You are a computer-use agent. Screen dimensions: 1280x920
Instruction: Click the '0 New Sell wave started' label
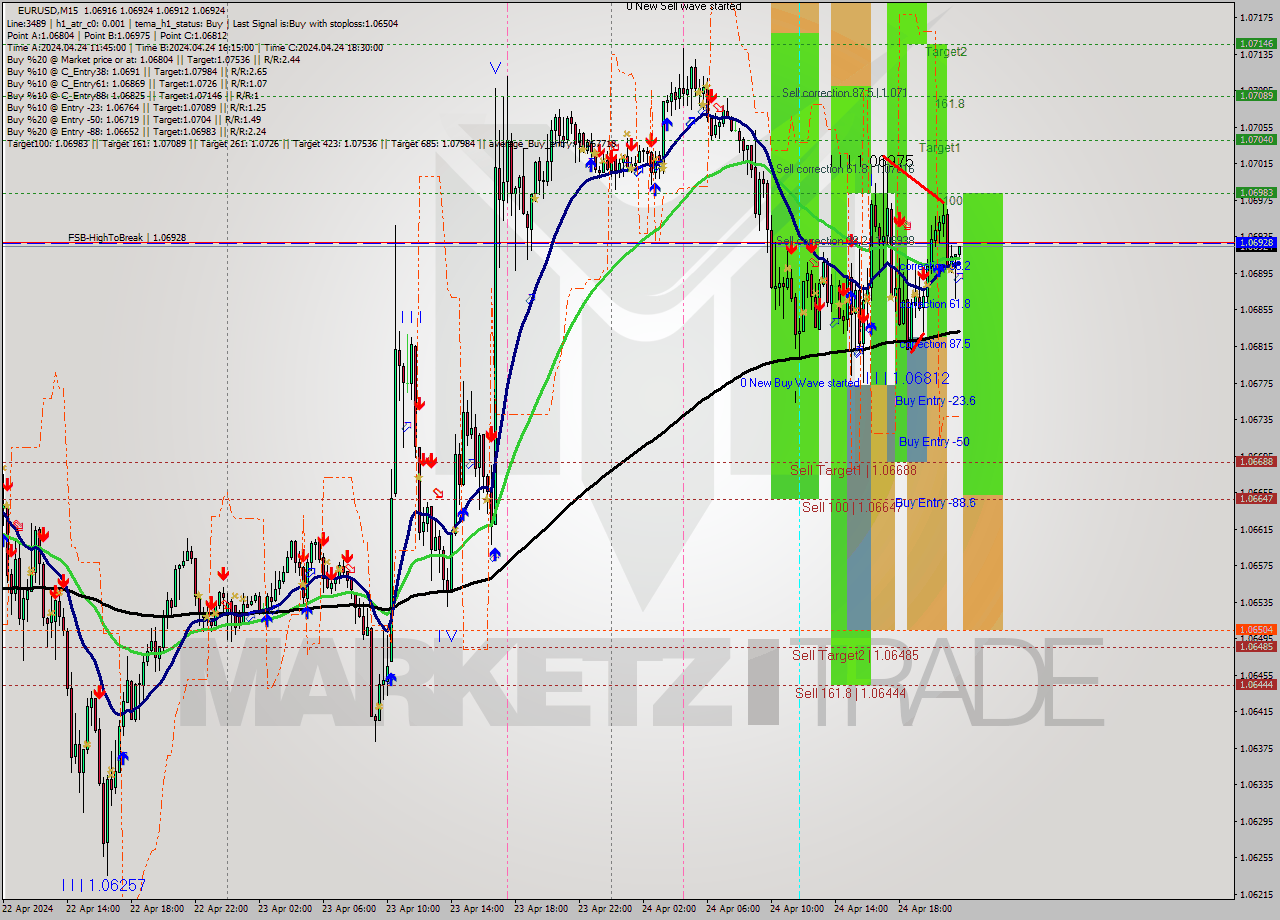coord(684,6)
